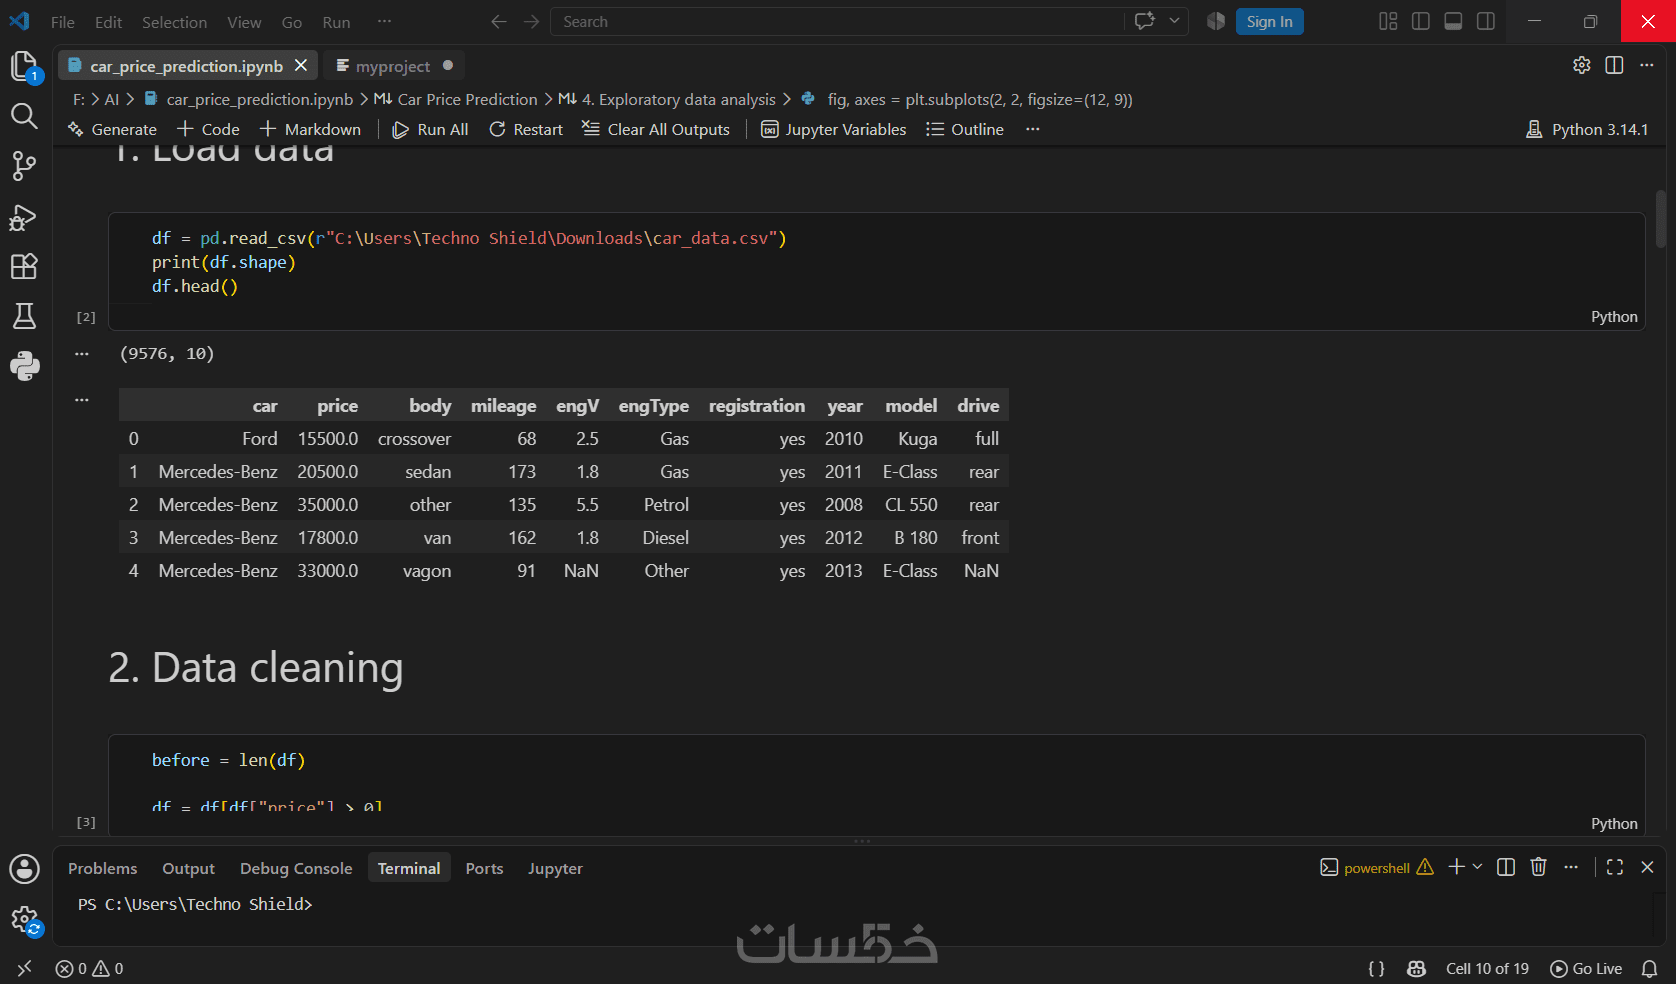Click language mode braces in status bar
The width and height of the screenshot is (1676, 984).
pyautogui.click(x=1376, y=968)
